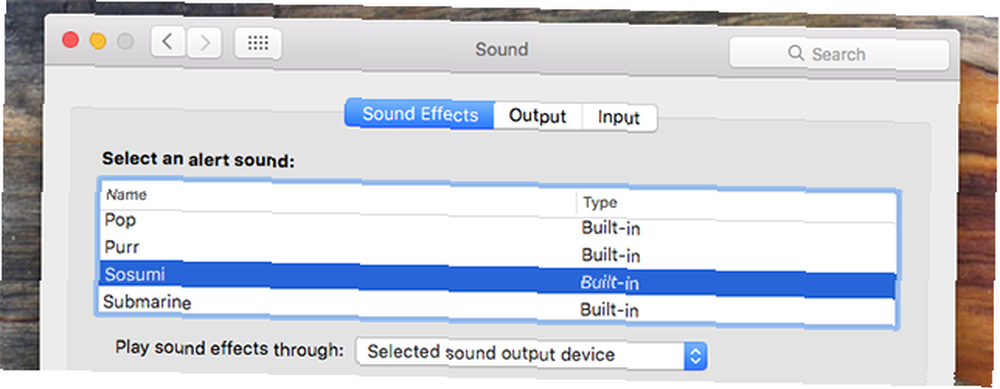Click the magnifying glass search icon
The image size is (1000, 389).
click(796, 53)
